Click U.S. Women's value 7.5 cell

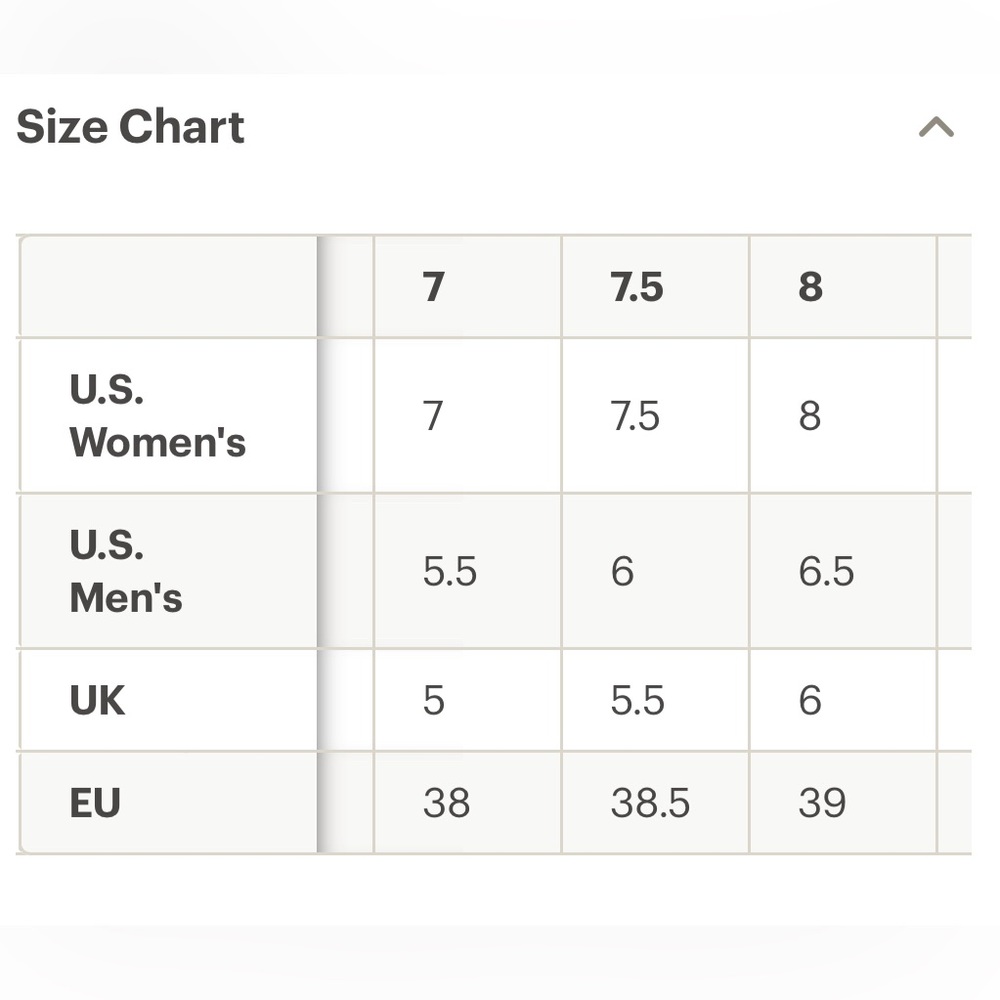tap(655, 416)
